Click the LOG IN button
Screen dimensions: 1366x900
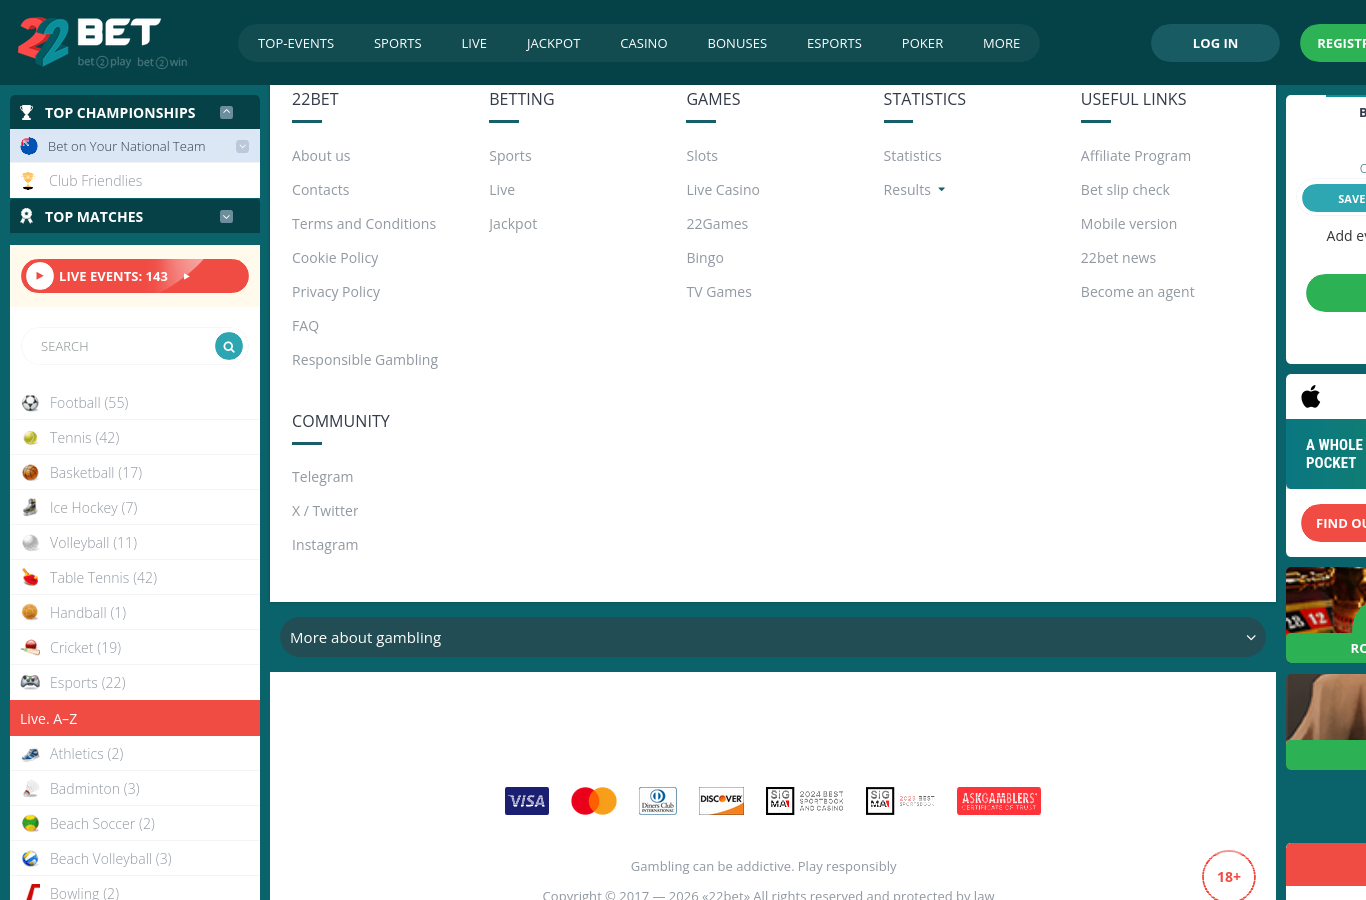(x=1215, y=43)
